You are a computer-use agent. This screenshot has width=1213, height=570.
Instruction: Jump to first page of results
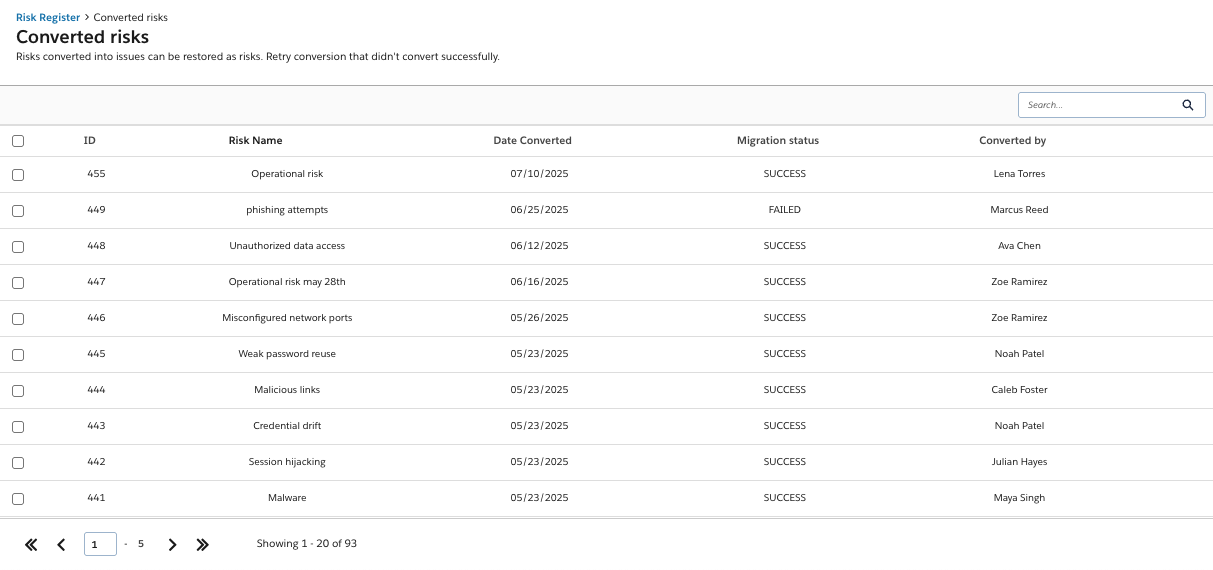pyautogui.click(x=31, y=545)
